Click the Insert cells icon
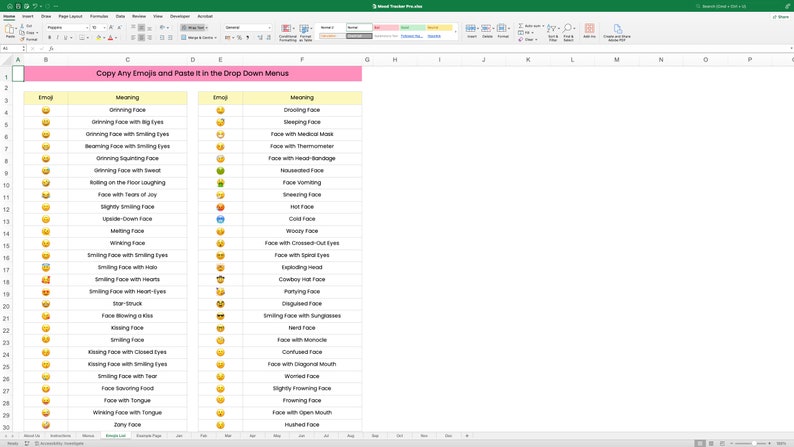 tap(471, 28)
